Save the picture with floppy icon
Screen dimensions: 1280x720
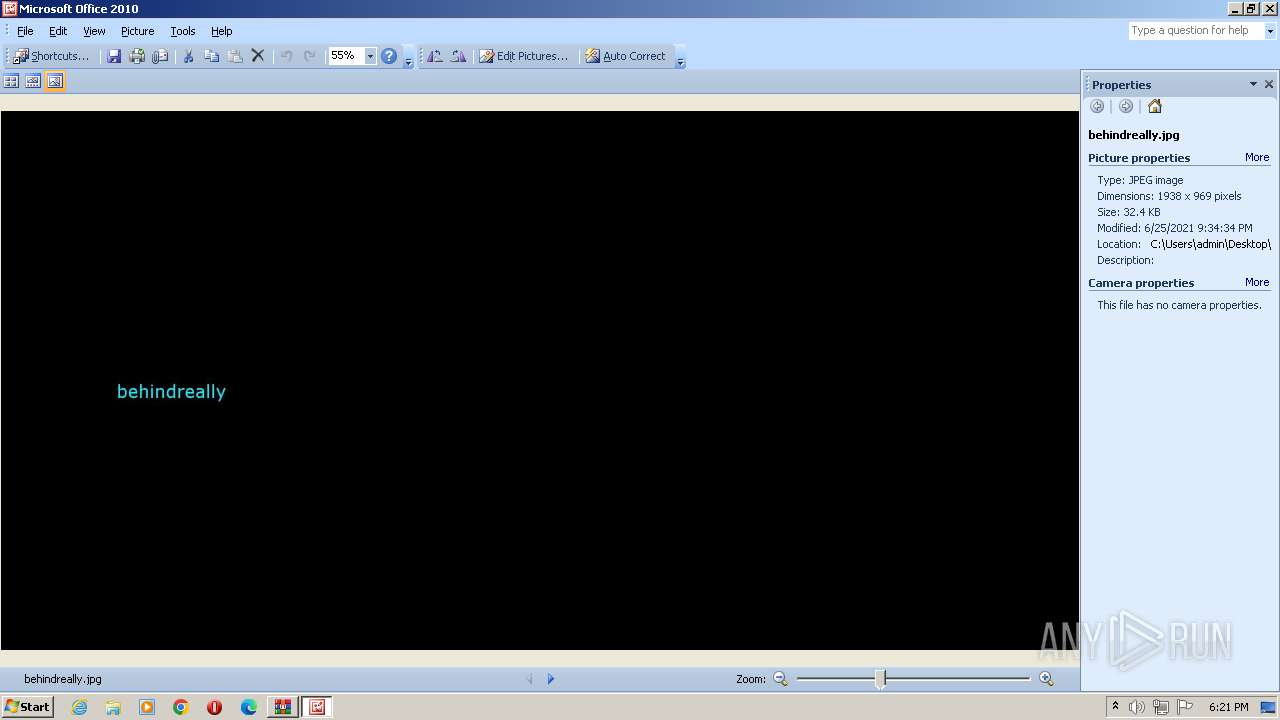[x=114, y=56]
